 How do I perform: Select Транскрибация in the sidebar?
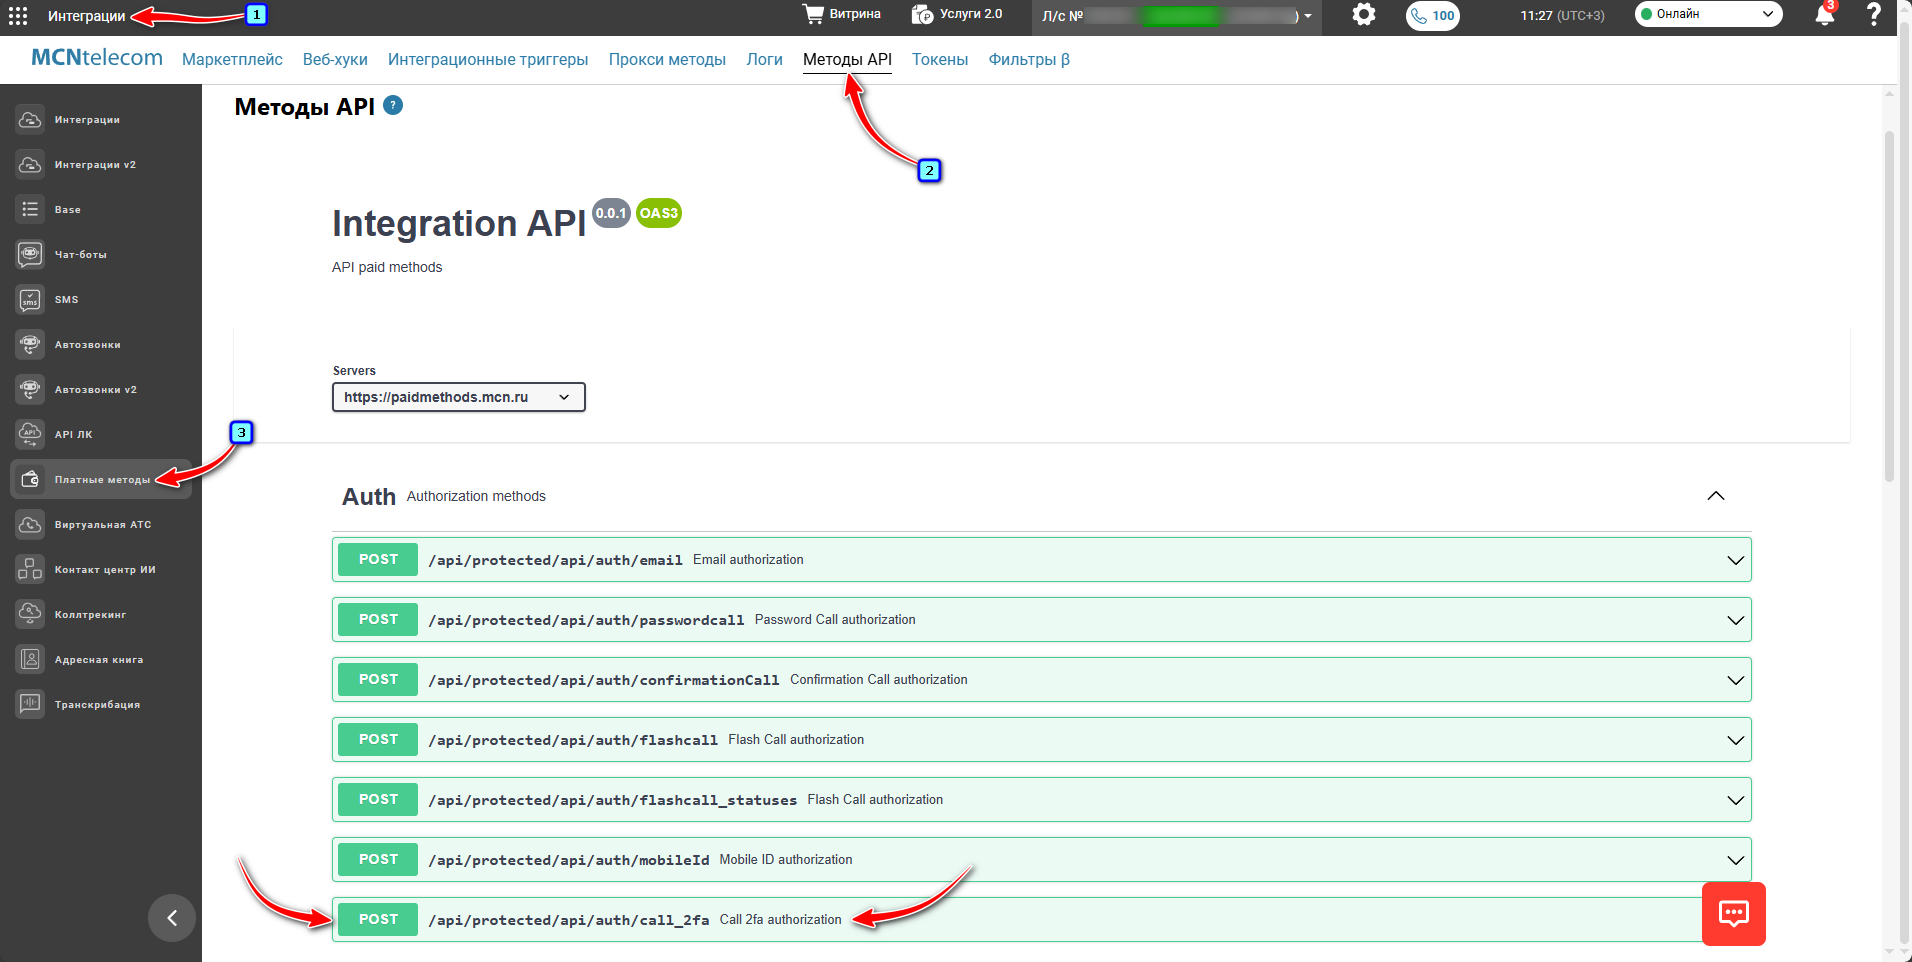point(97,705)
